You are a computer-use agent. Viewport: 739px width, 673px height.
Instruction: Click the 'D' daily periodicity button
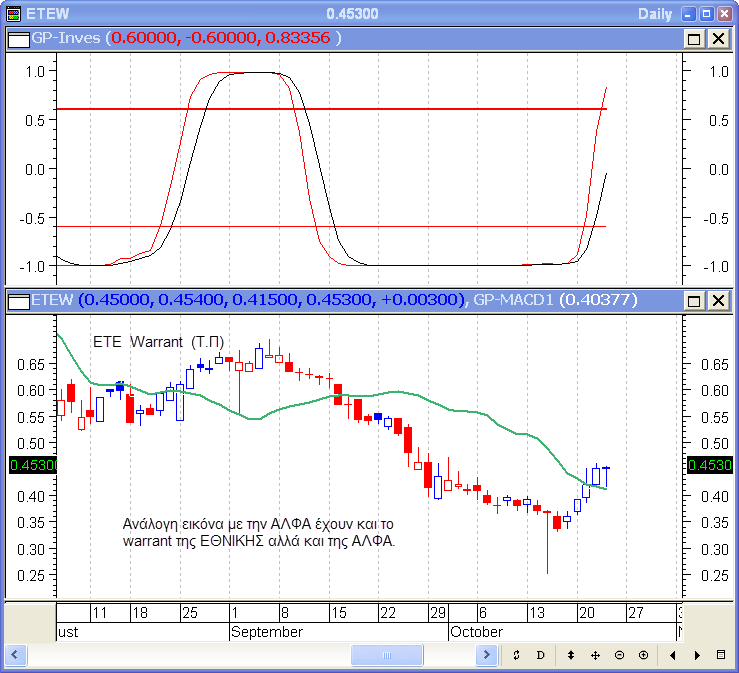(x=540, y=655)
